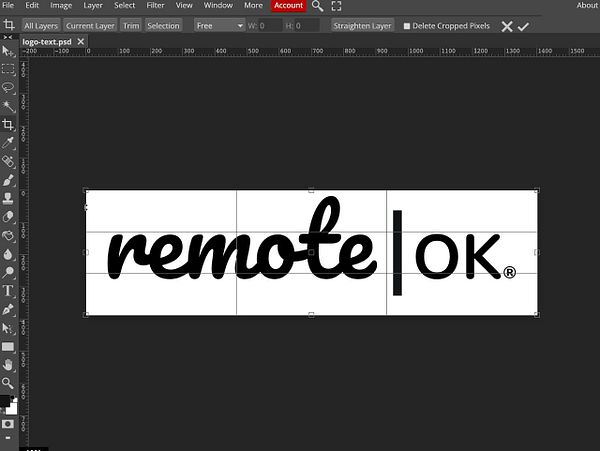Select the Rectangle Select tool
The width and height of the screenshot is (600, 451).
coord(7,69)
